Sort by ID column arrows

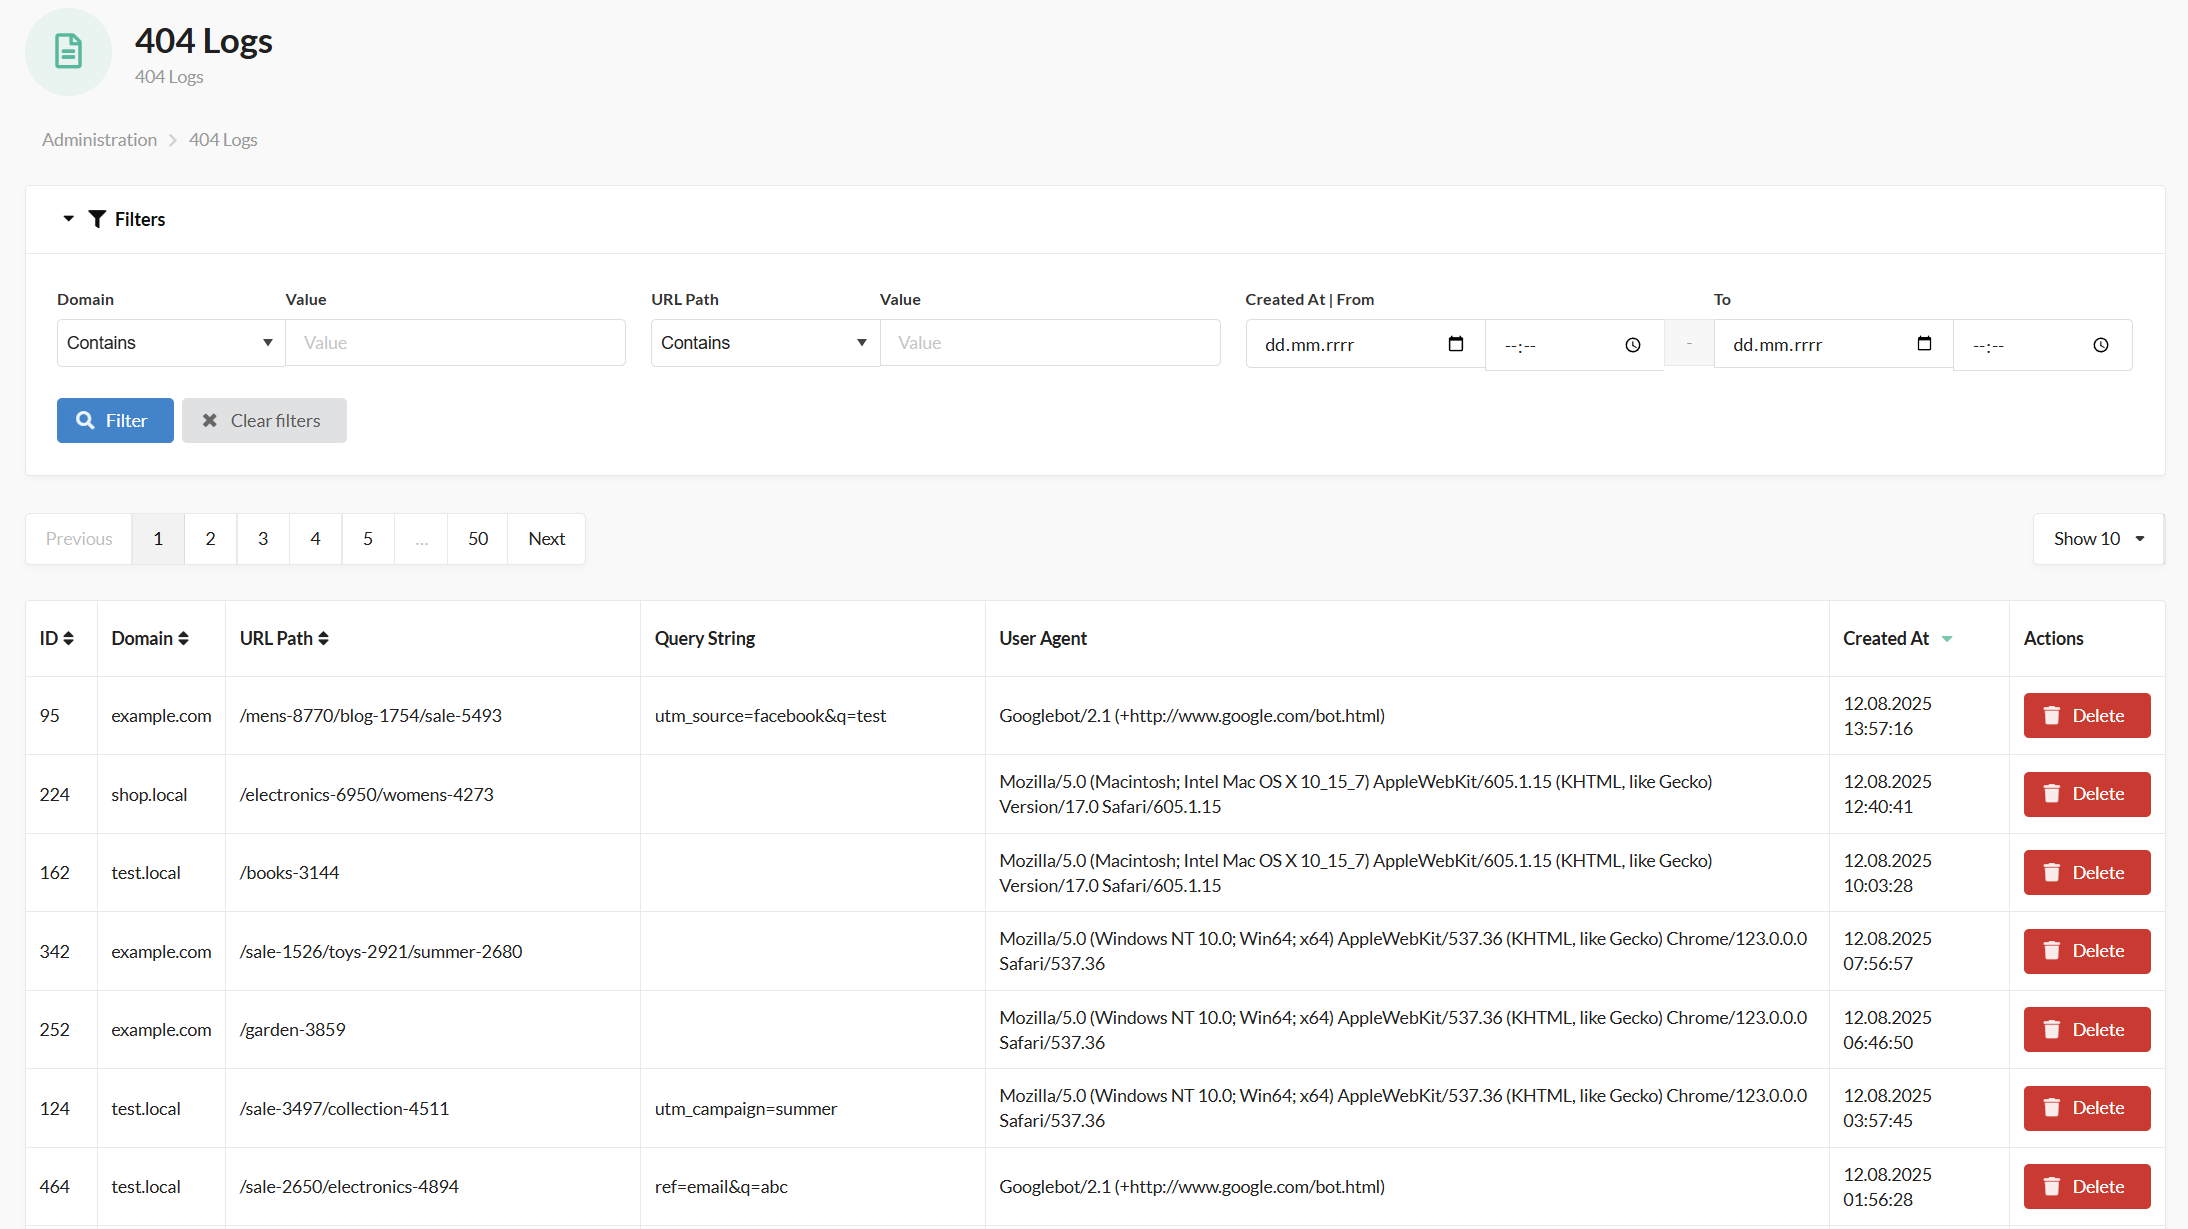tap(68, 638)
